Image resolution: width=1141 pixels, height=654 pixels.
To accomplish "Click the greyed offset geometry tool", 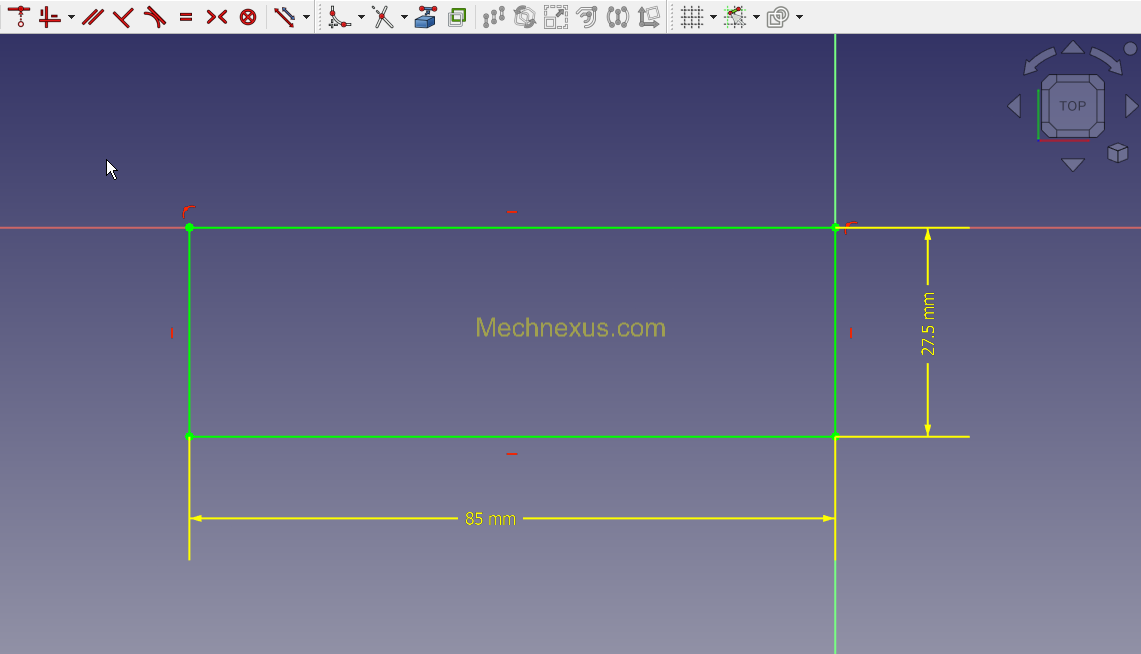I will pos(587,16).
